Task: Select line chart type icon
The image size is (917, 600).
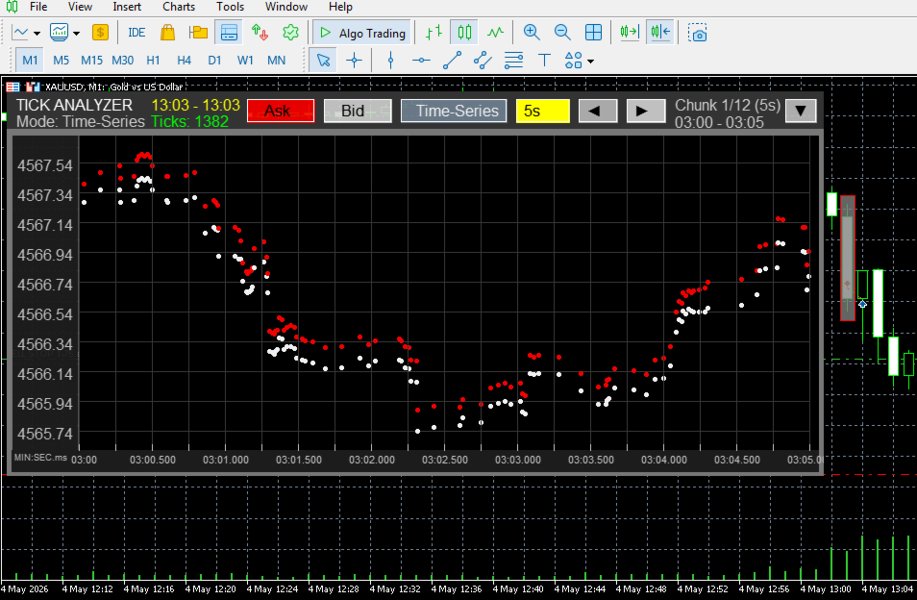Action: 495,33
